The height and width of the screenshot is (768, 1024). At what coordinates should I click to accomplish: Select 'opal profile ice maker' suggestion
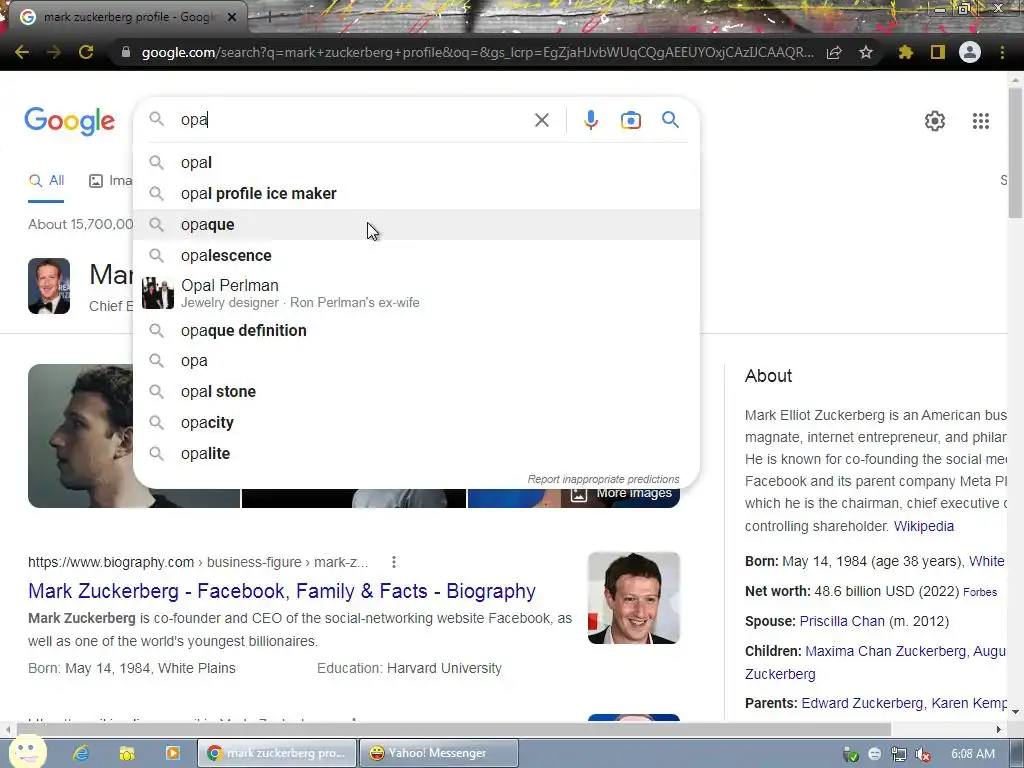[x=416, y=193]
